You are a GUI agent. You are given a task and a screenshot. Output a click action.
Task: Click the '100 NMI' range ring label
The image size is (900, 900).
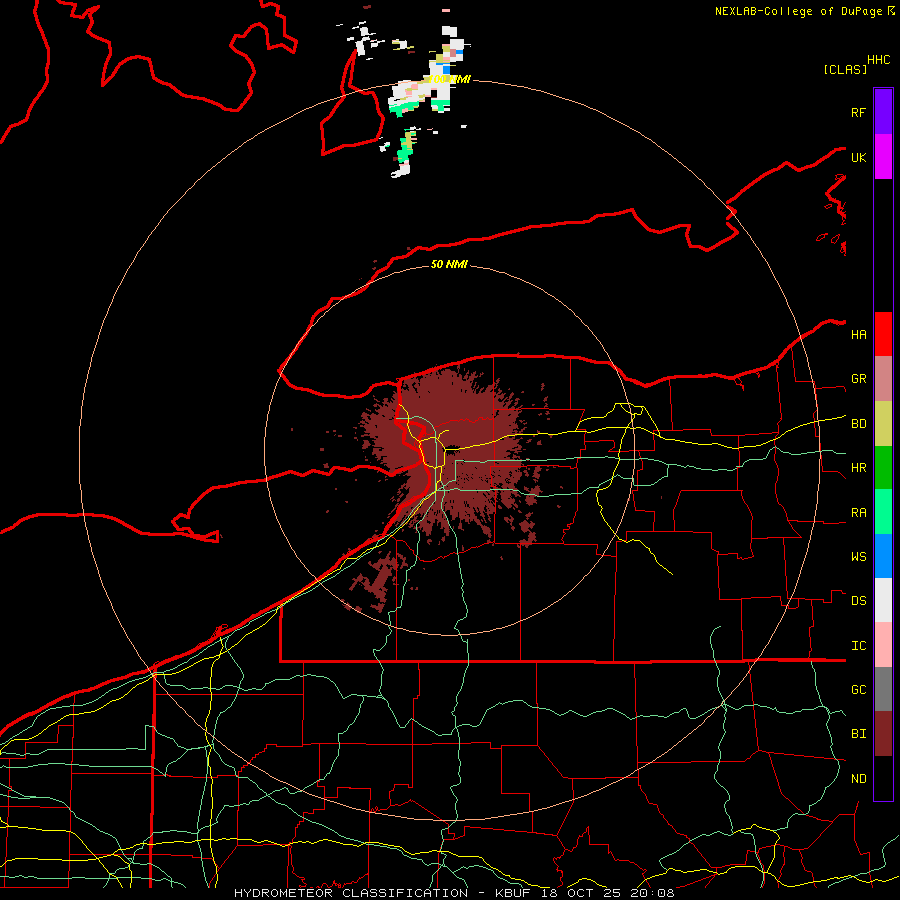(x=449, y=79)
